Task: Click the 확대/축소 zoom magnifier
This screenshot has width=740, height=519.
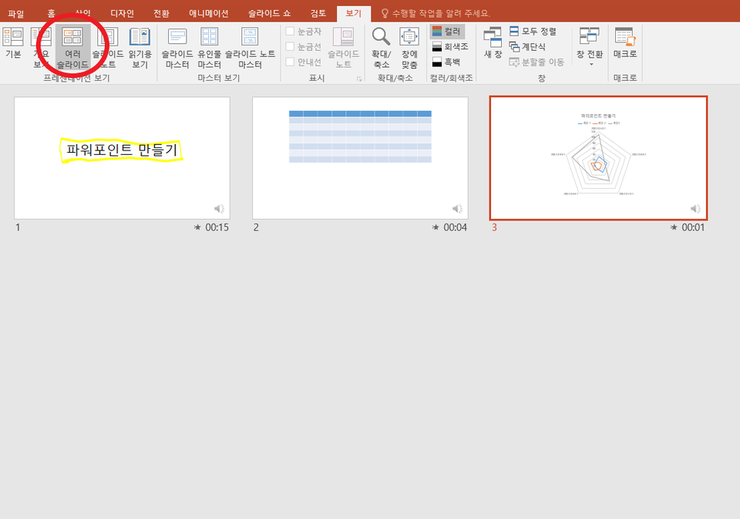Action: (x=381, y=47)
